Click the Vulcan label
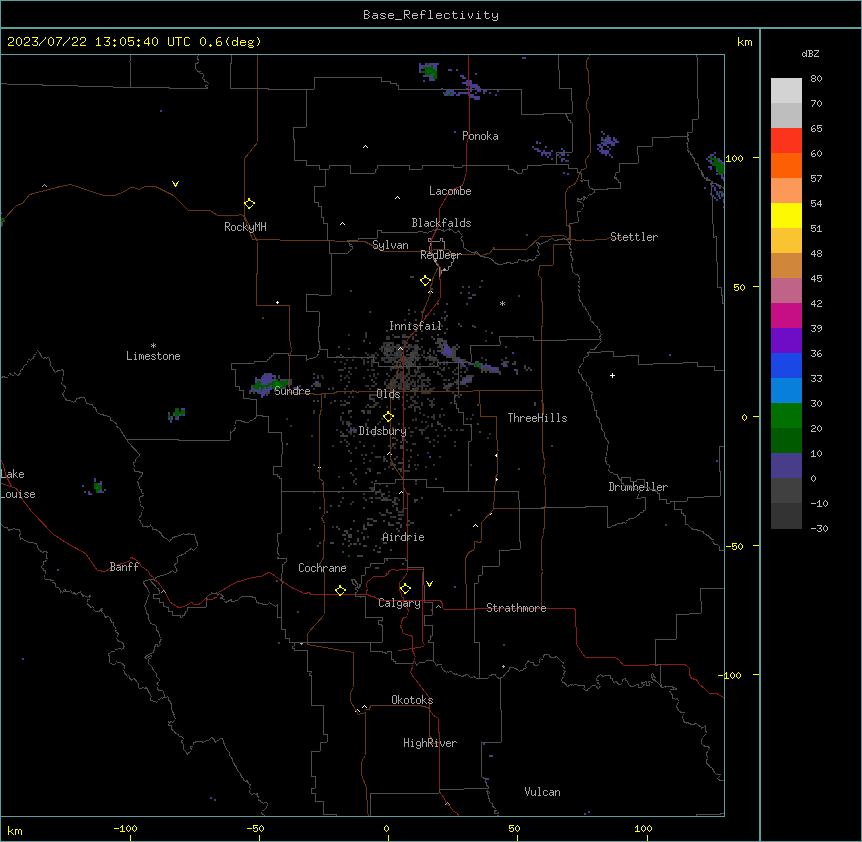 pos(543,792)
